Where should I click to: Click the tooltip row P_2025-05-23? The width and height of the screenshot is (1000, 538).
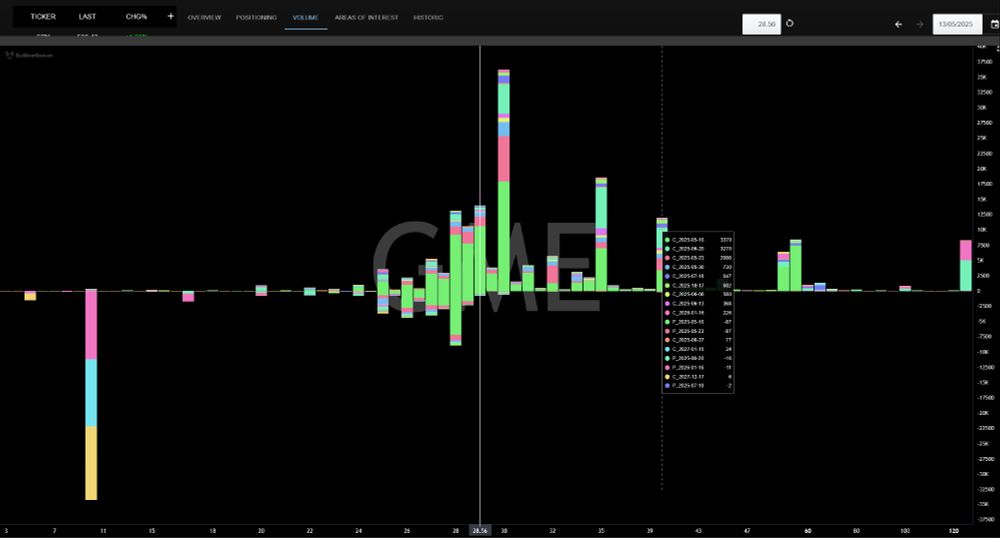tap(700, 331)
